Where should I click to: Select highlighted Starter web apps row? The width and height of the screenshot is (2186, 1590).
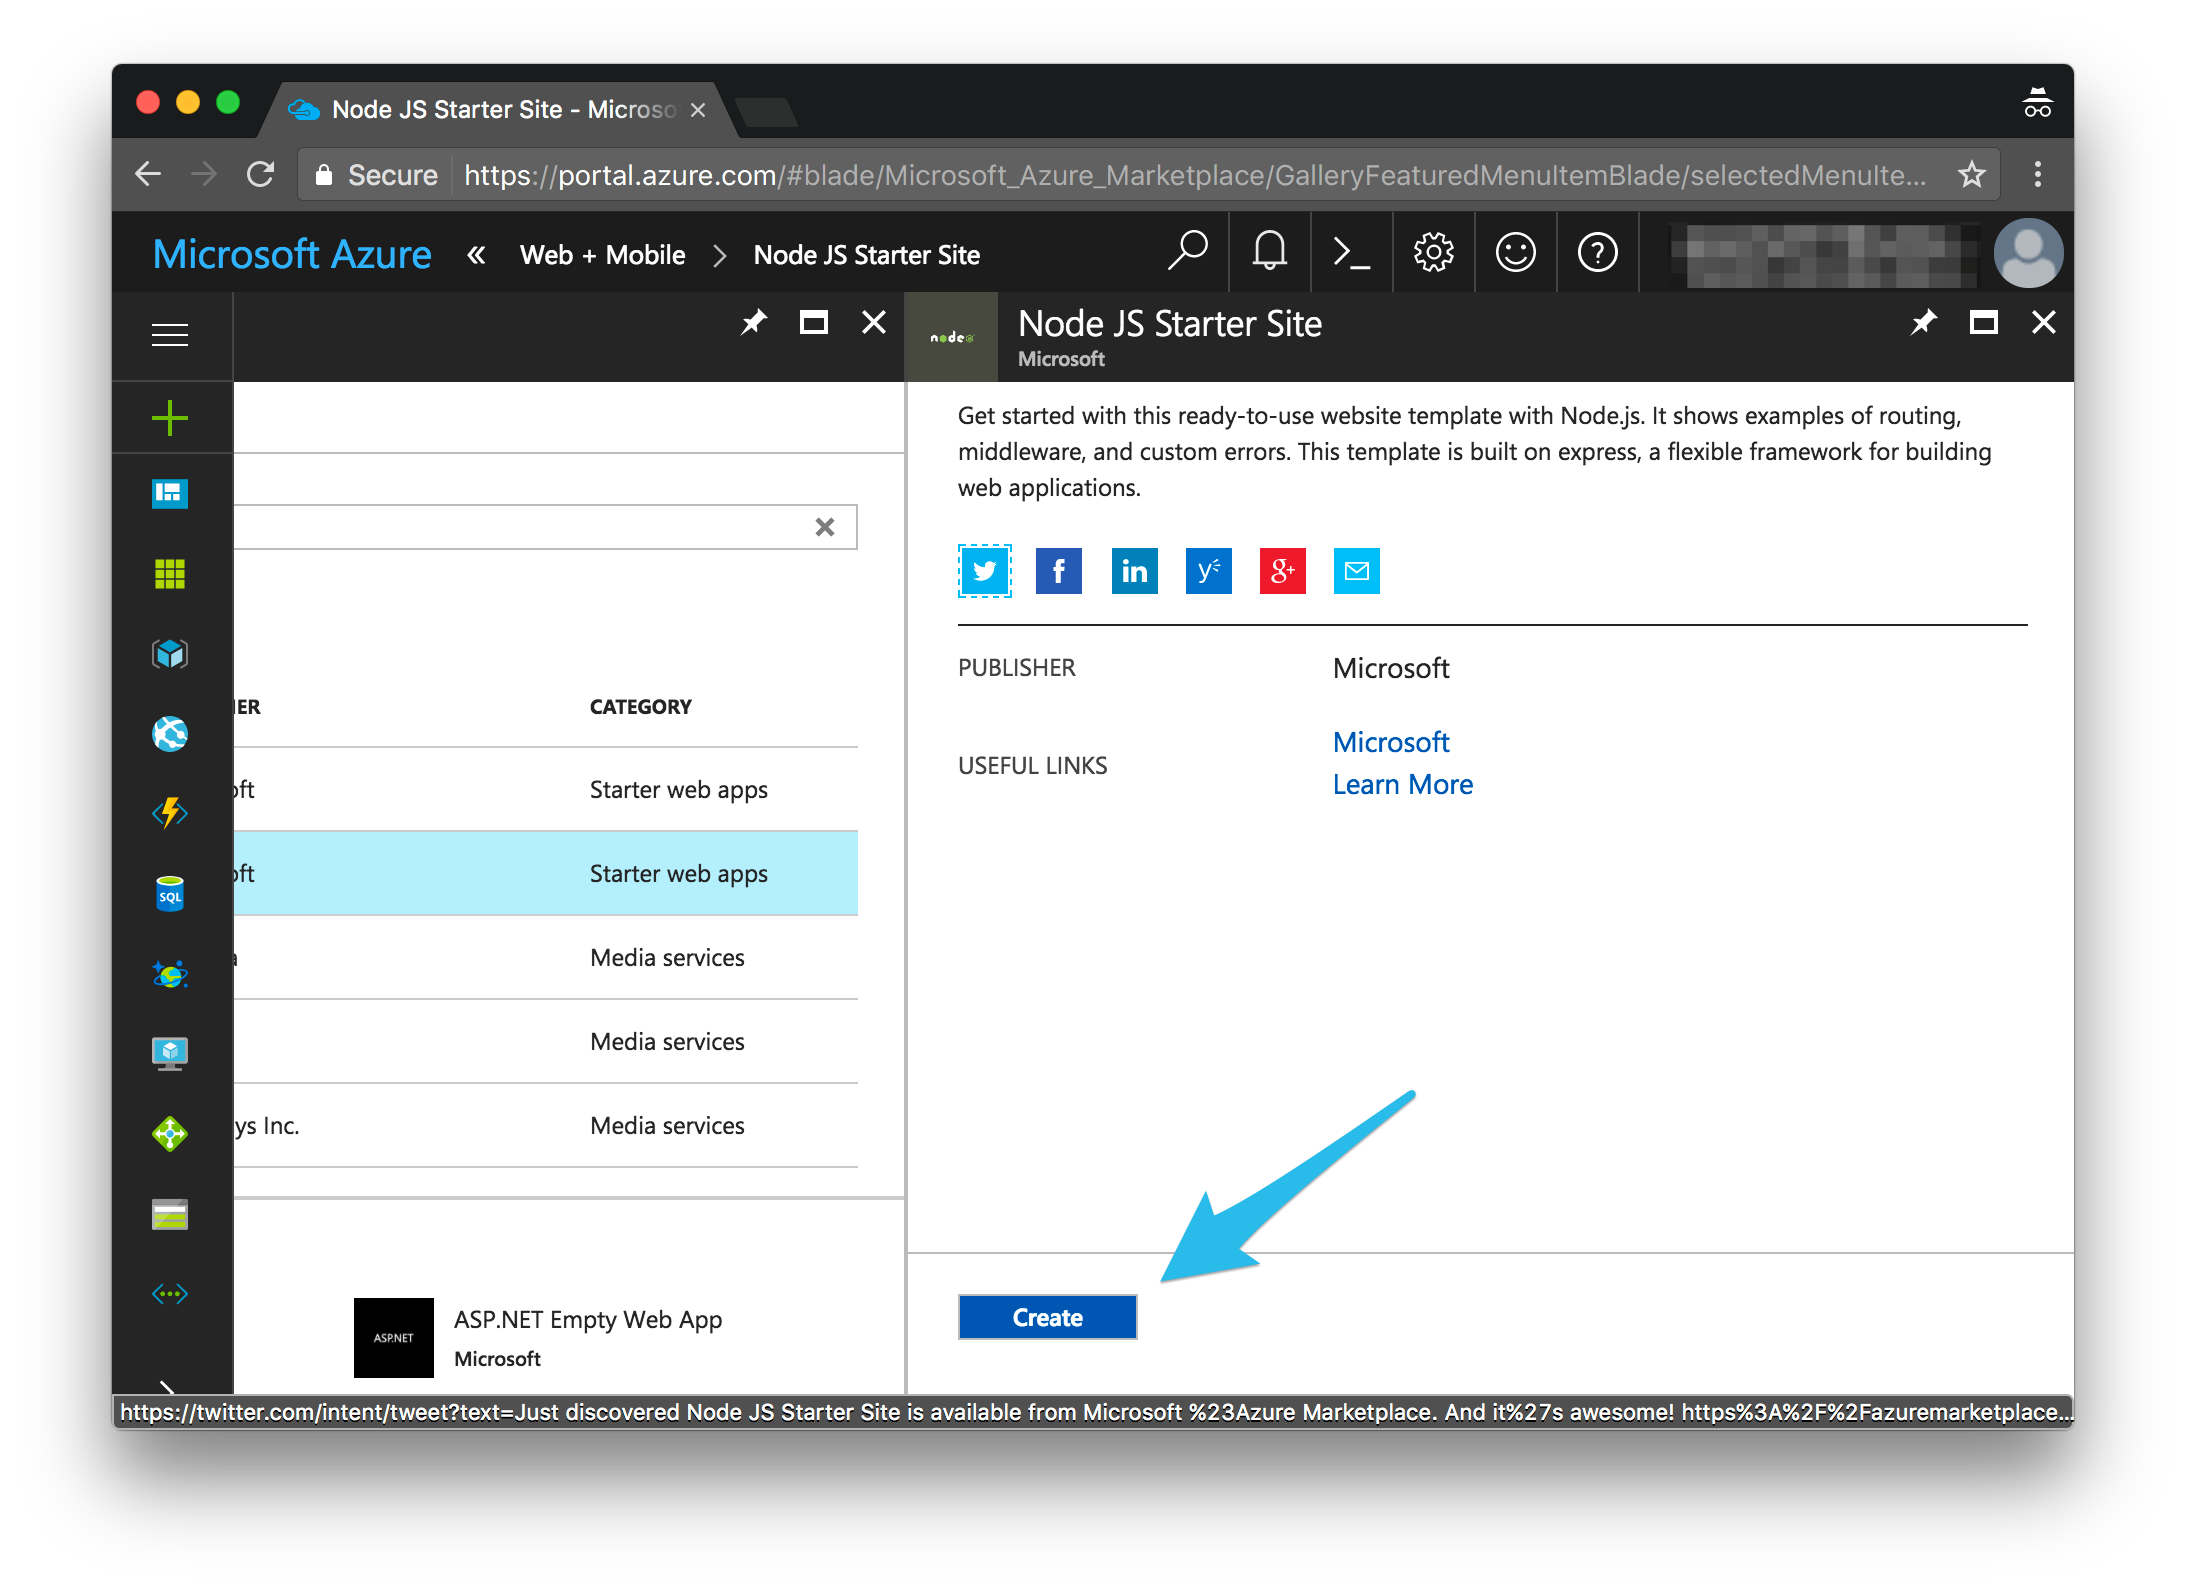pos(546,873)
